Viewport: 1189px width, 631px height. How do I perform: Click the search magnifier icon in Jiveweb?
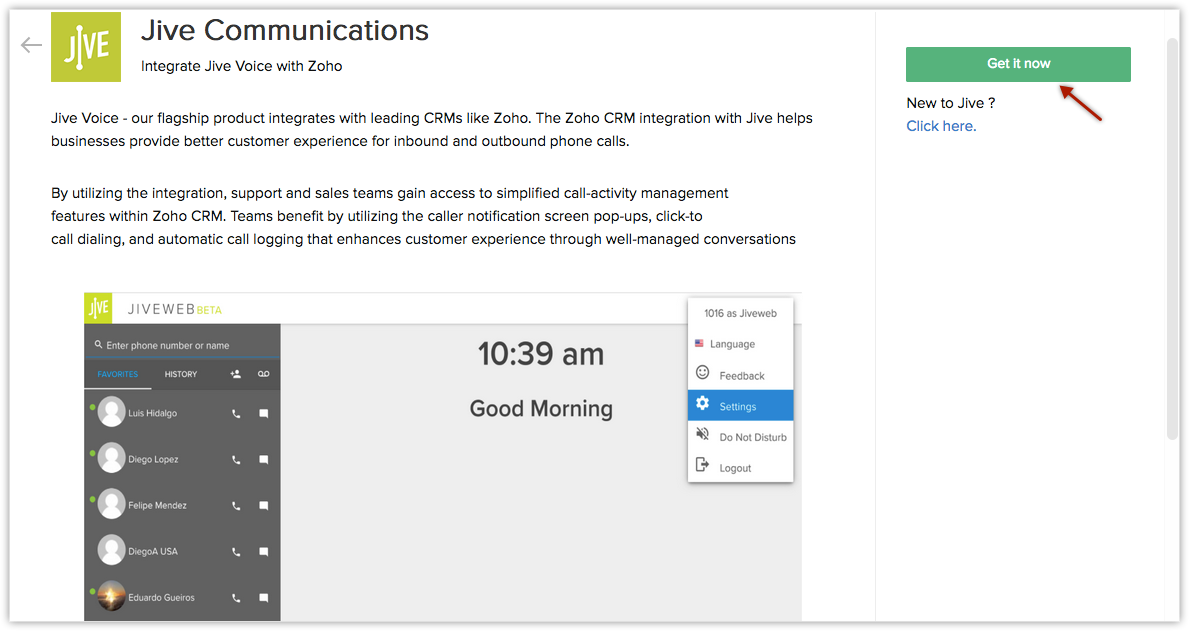98,344
